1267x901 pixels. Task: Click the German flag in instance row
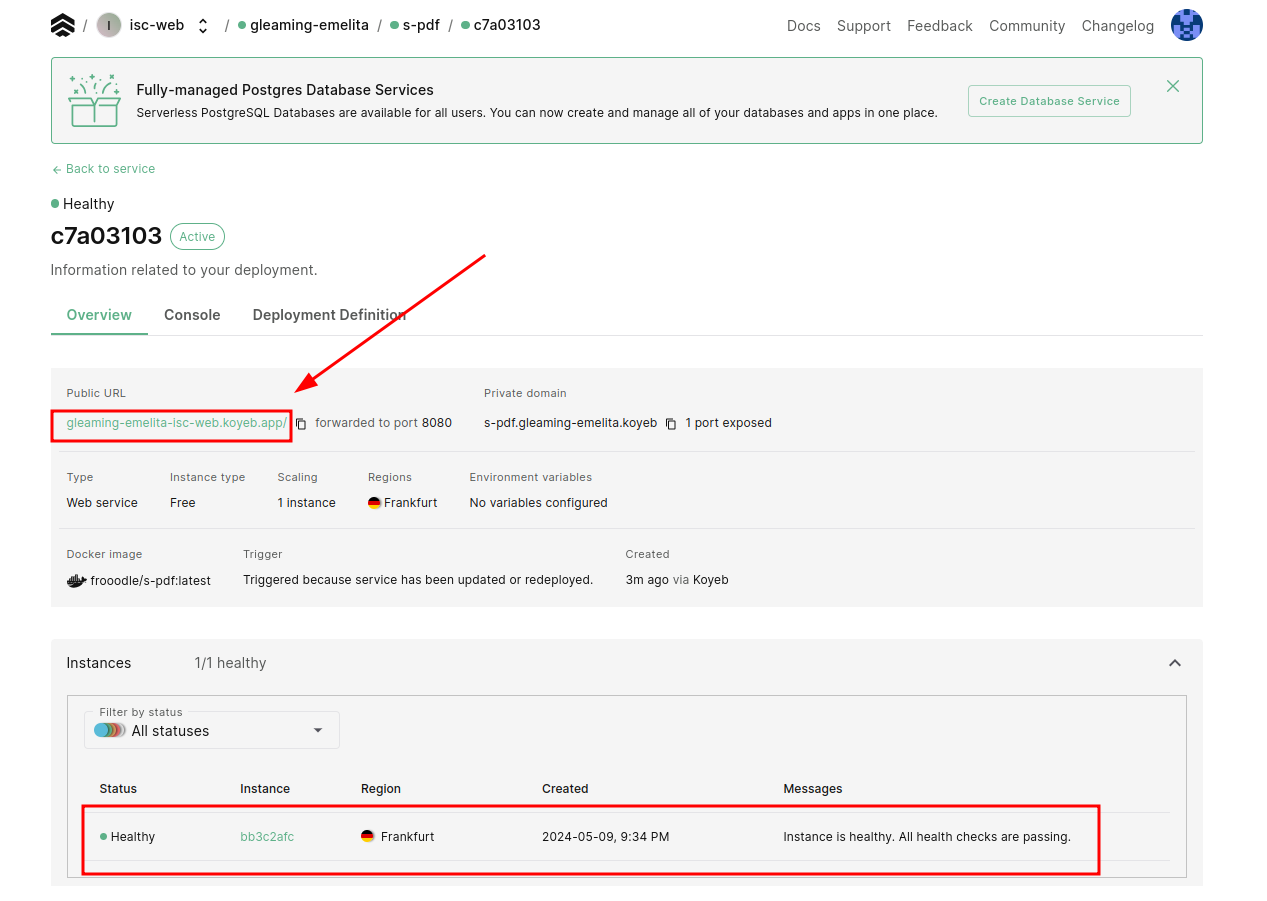tap(368, 836)
